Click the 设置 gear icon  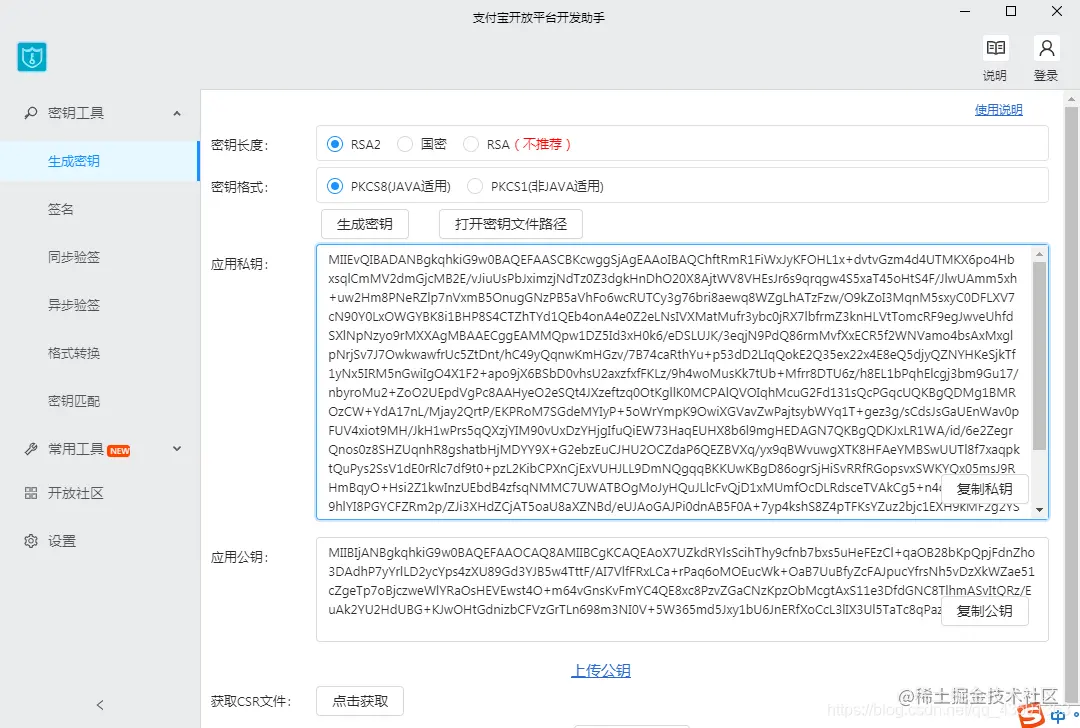coord(31,541)
